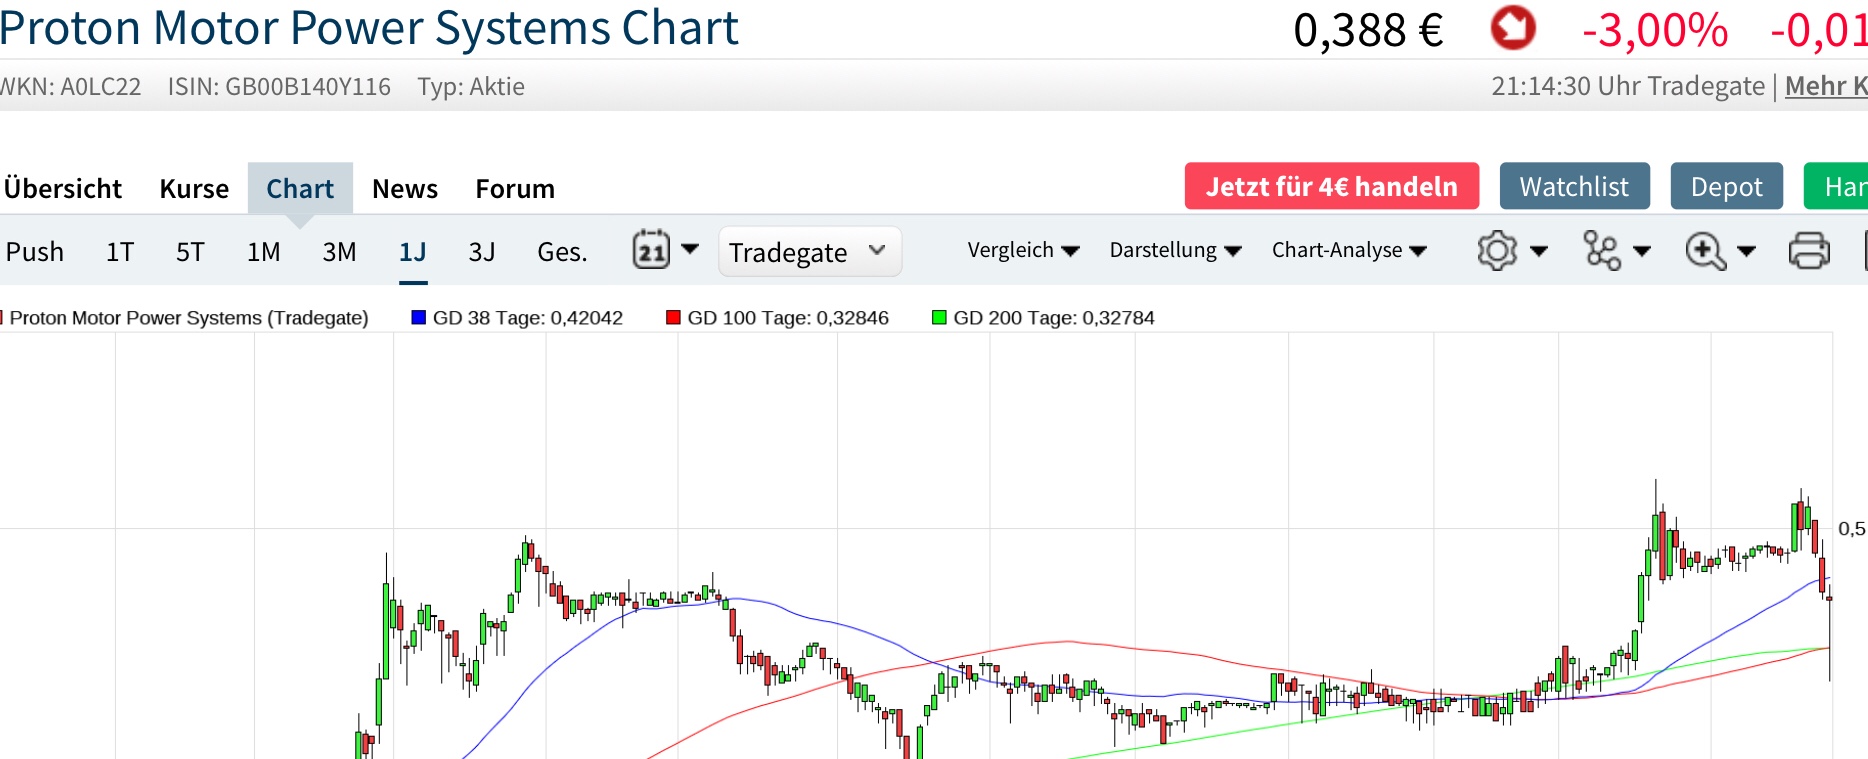Select the 3M time range

(x=339, y=252)
